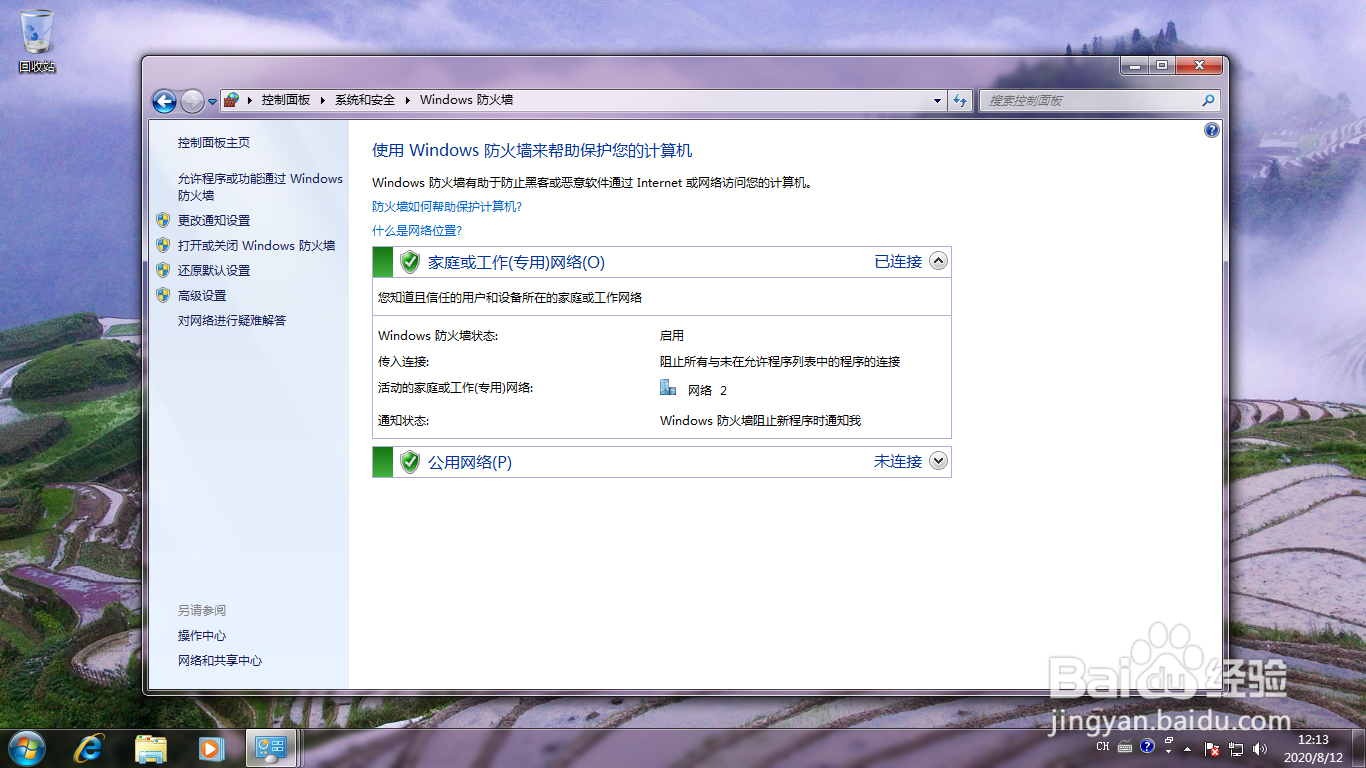
Task: Click 公用网络(P) header
Action: coord(470,462)
